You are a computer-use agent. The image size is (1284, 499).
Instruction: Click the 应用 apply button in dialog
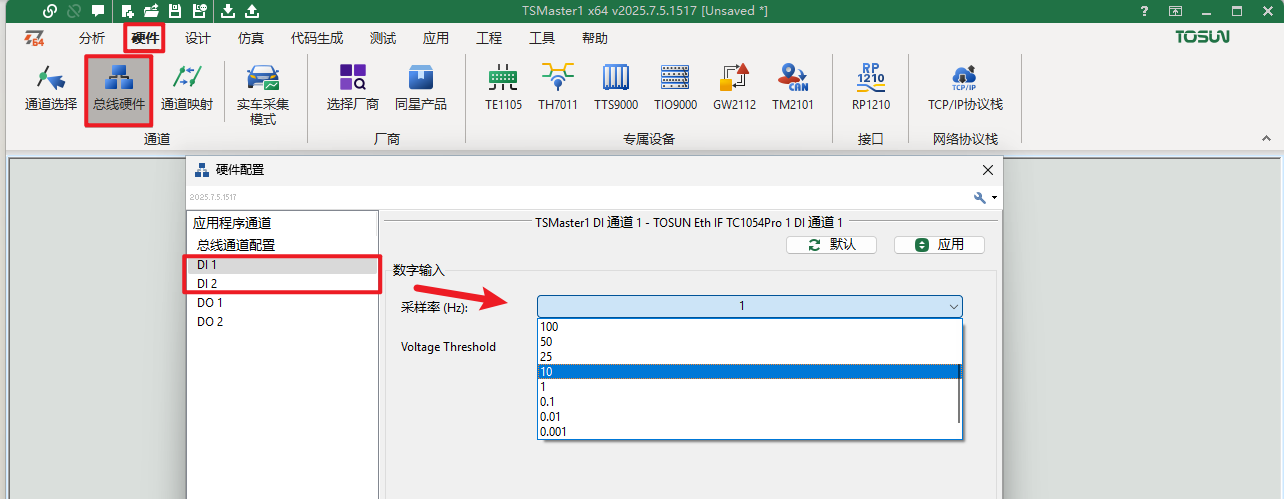(x=939, y=245)
